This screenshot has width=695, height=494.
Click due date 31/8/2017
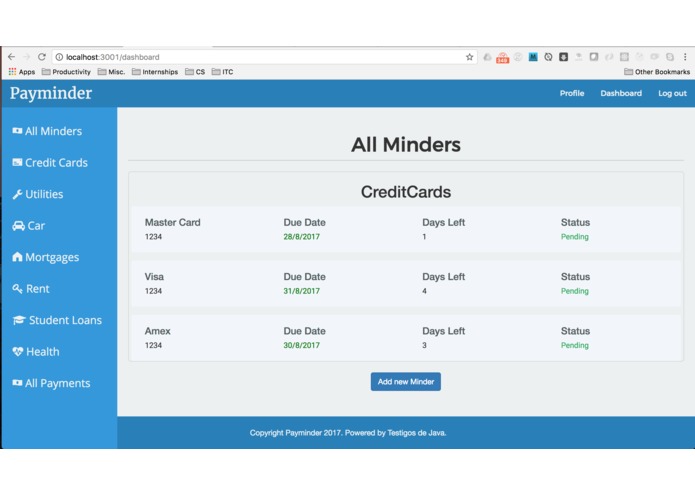coord(301,291)
